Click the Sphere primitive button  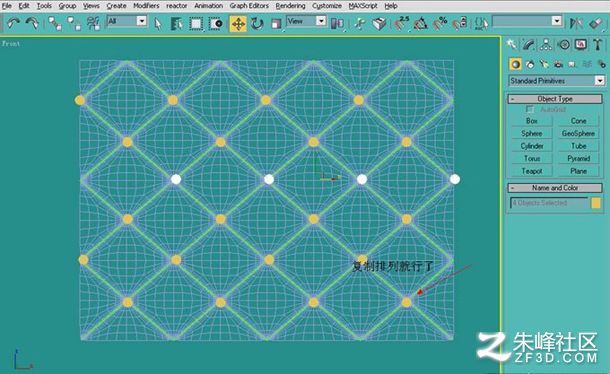coord(531,133)
